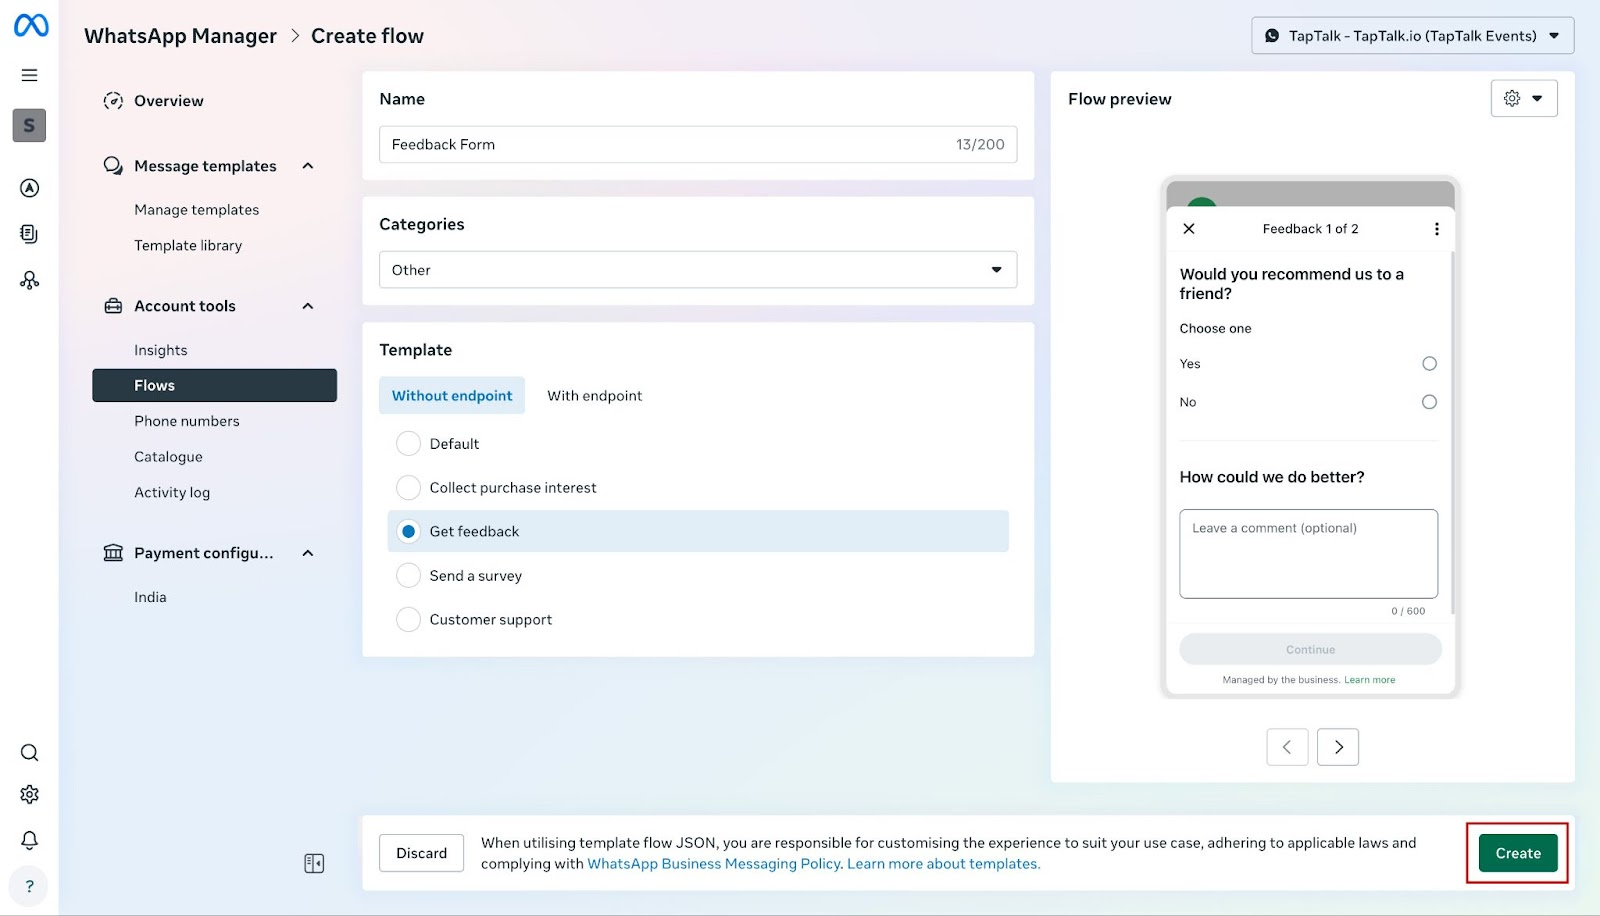The height and width of the screenshot is (916, 1600).
Task: Open the compass-style icon in left rail
Action: (30, 188)
